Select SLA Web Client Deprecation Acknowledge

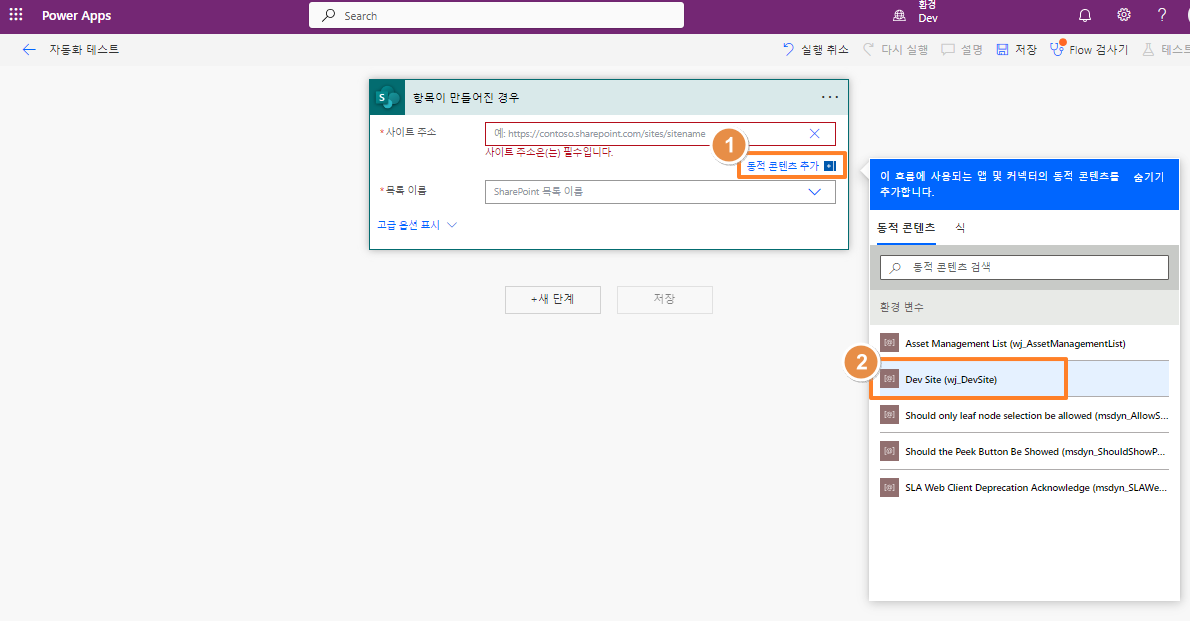pos(1024,487)
